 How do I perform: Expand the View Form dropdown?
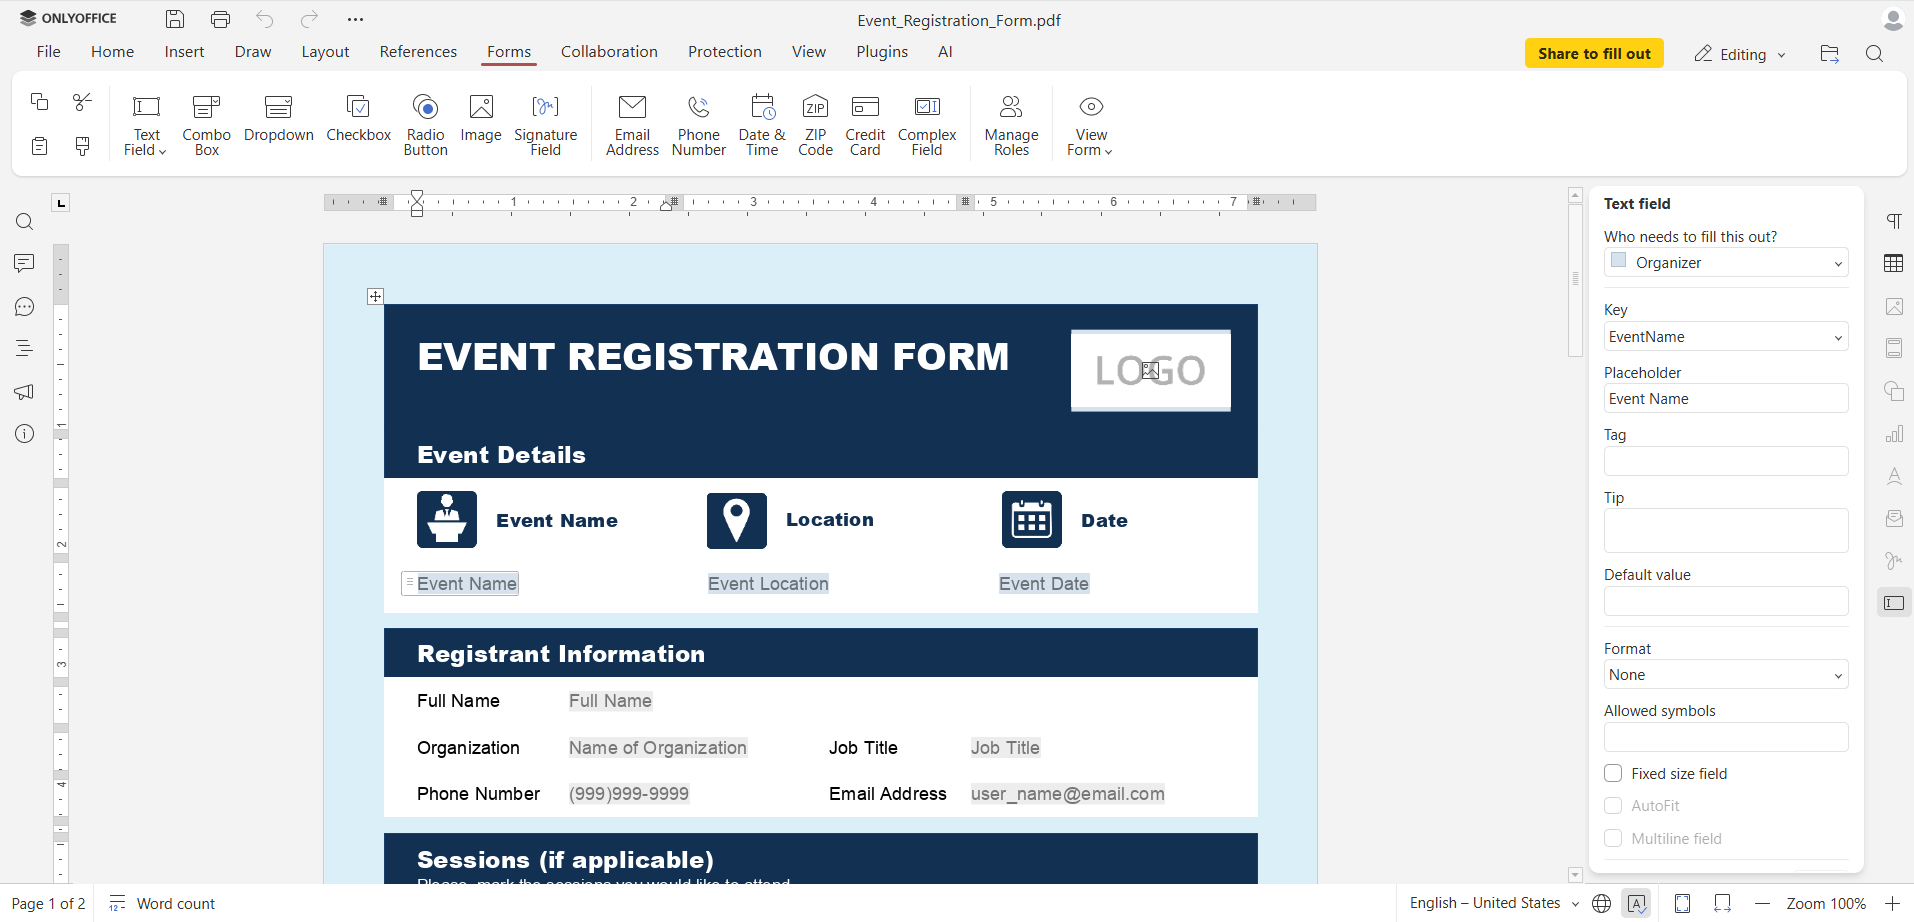click(x=1108, y=152)
